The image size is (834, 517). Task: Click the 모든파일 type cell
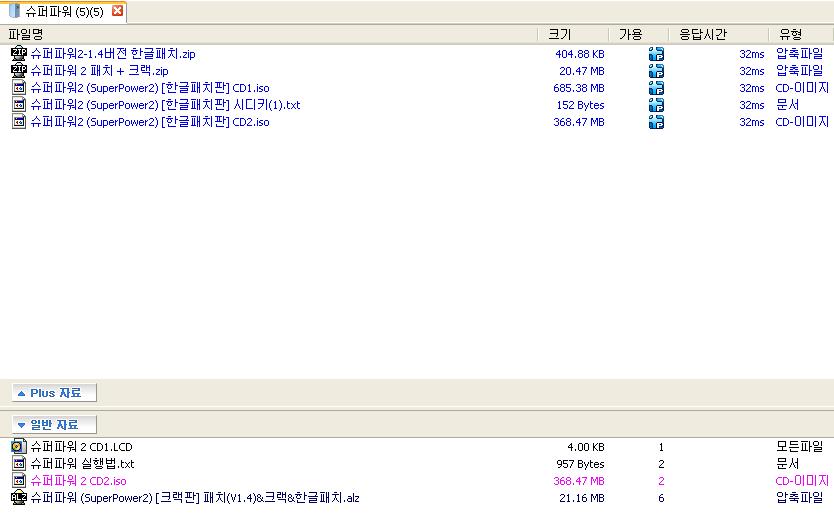coord(799,447)
